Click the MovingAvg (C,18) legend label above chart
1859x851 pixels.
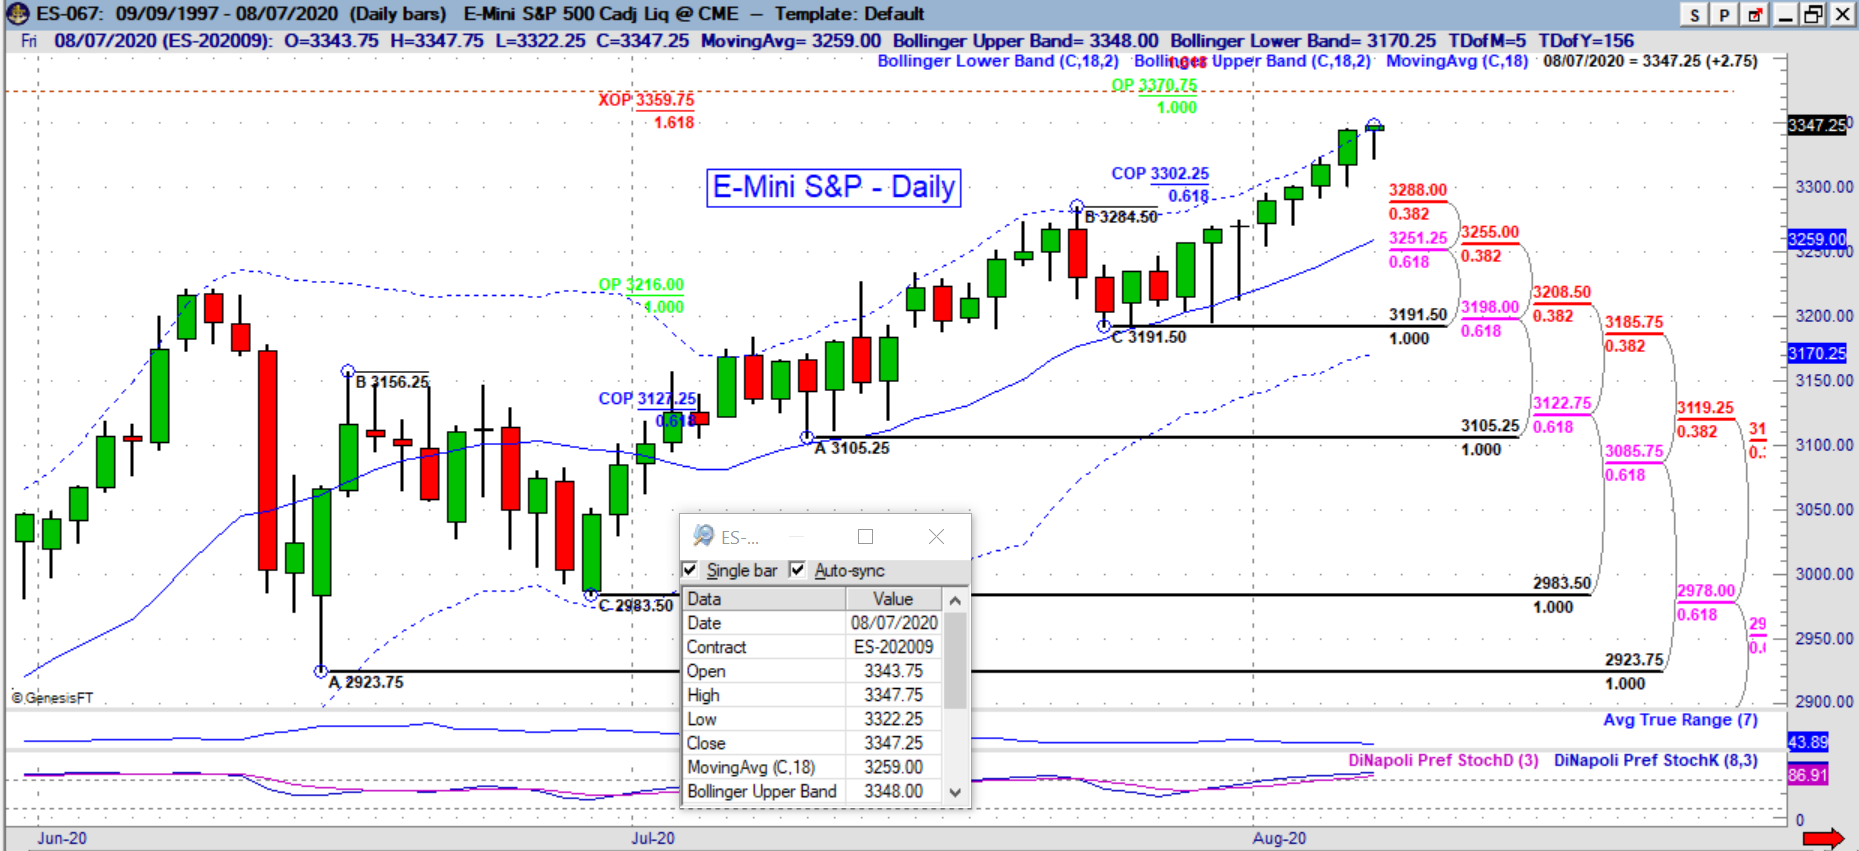point(1457,61)
